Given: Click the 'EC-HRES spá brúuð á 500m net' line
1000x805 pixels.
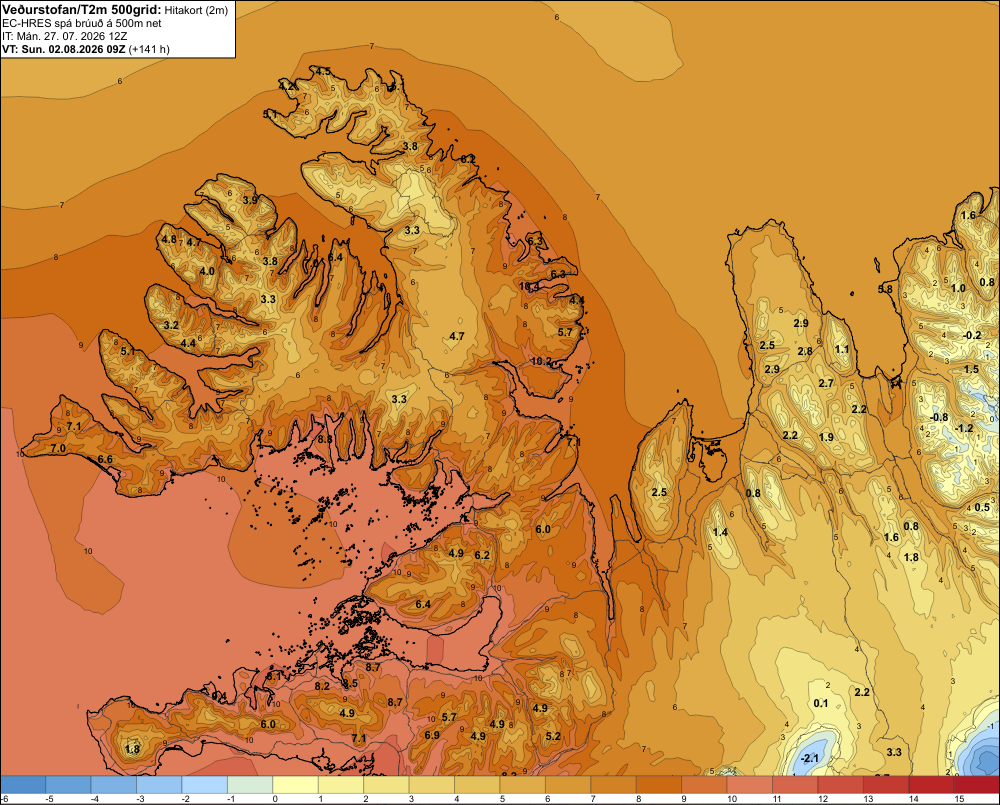Looking at the screenshot, I should (x=82, y=24).
